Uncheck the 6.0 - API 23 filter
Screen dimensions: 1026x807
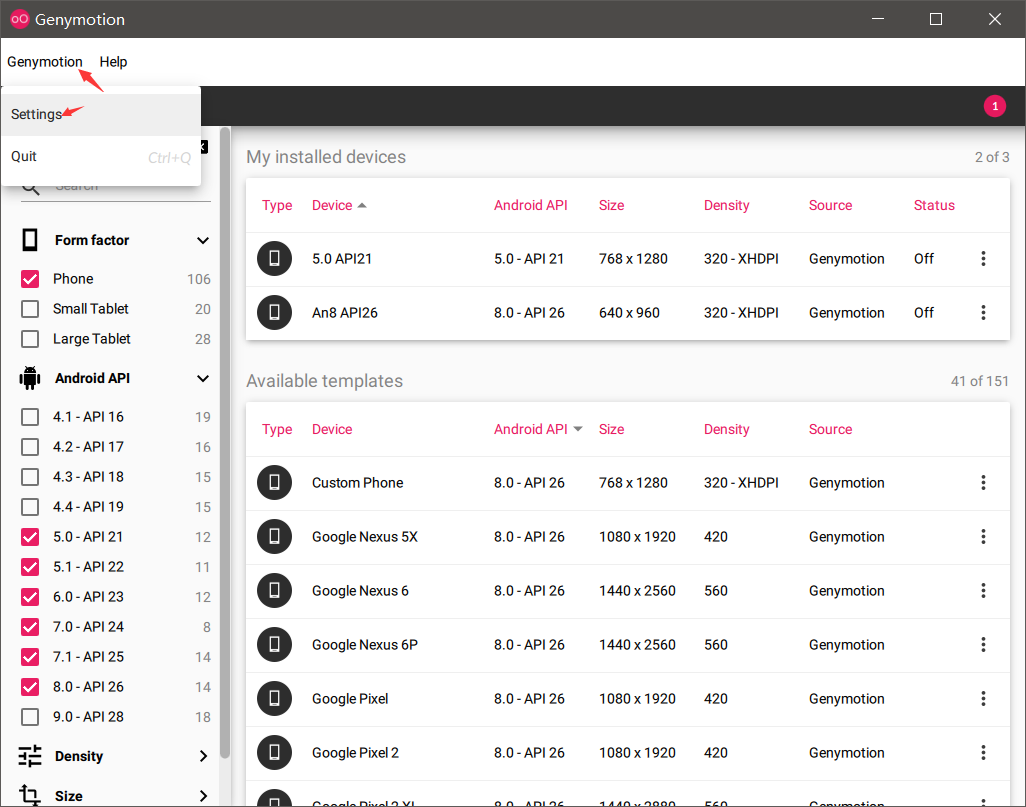(30, 597)
